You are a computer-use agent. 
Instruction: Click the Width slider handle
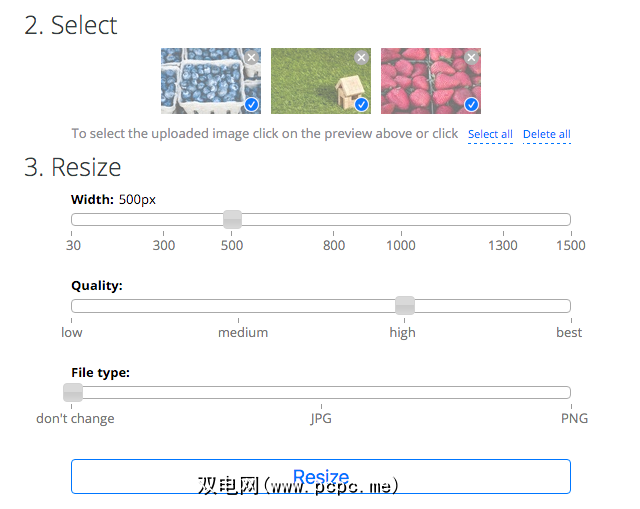232,220
